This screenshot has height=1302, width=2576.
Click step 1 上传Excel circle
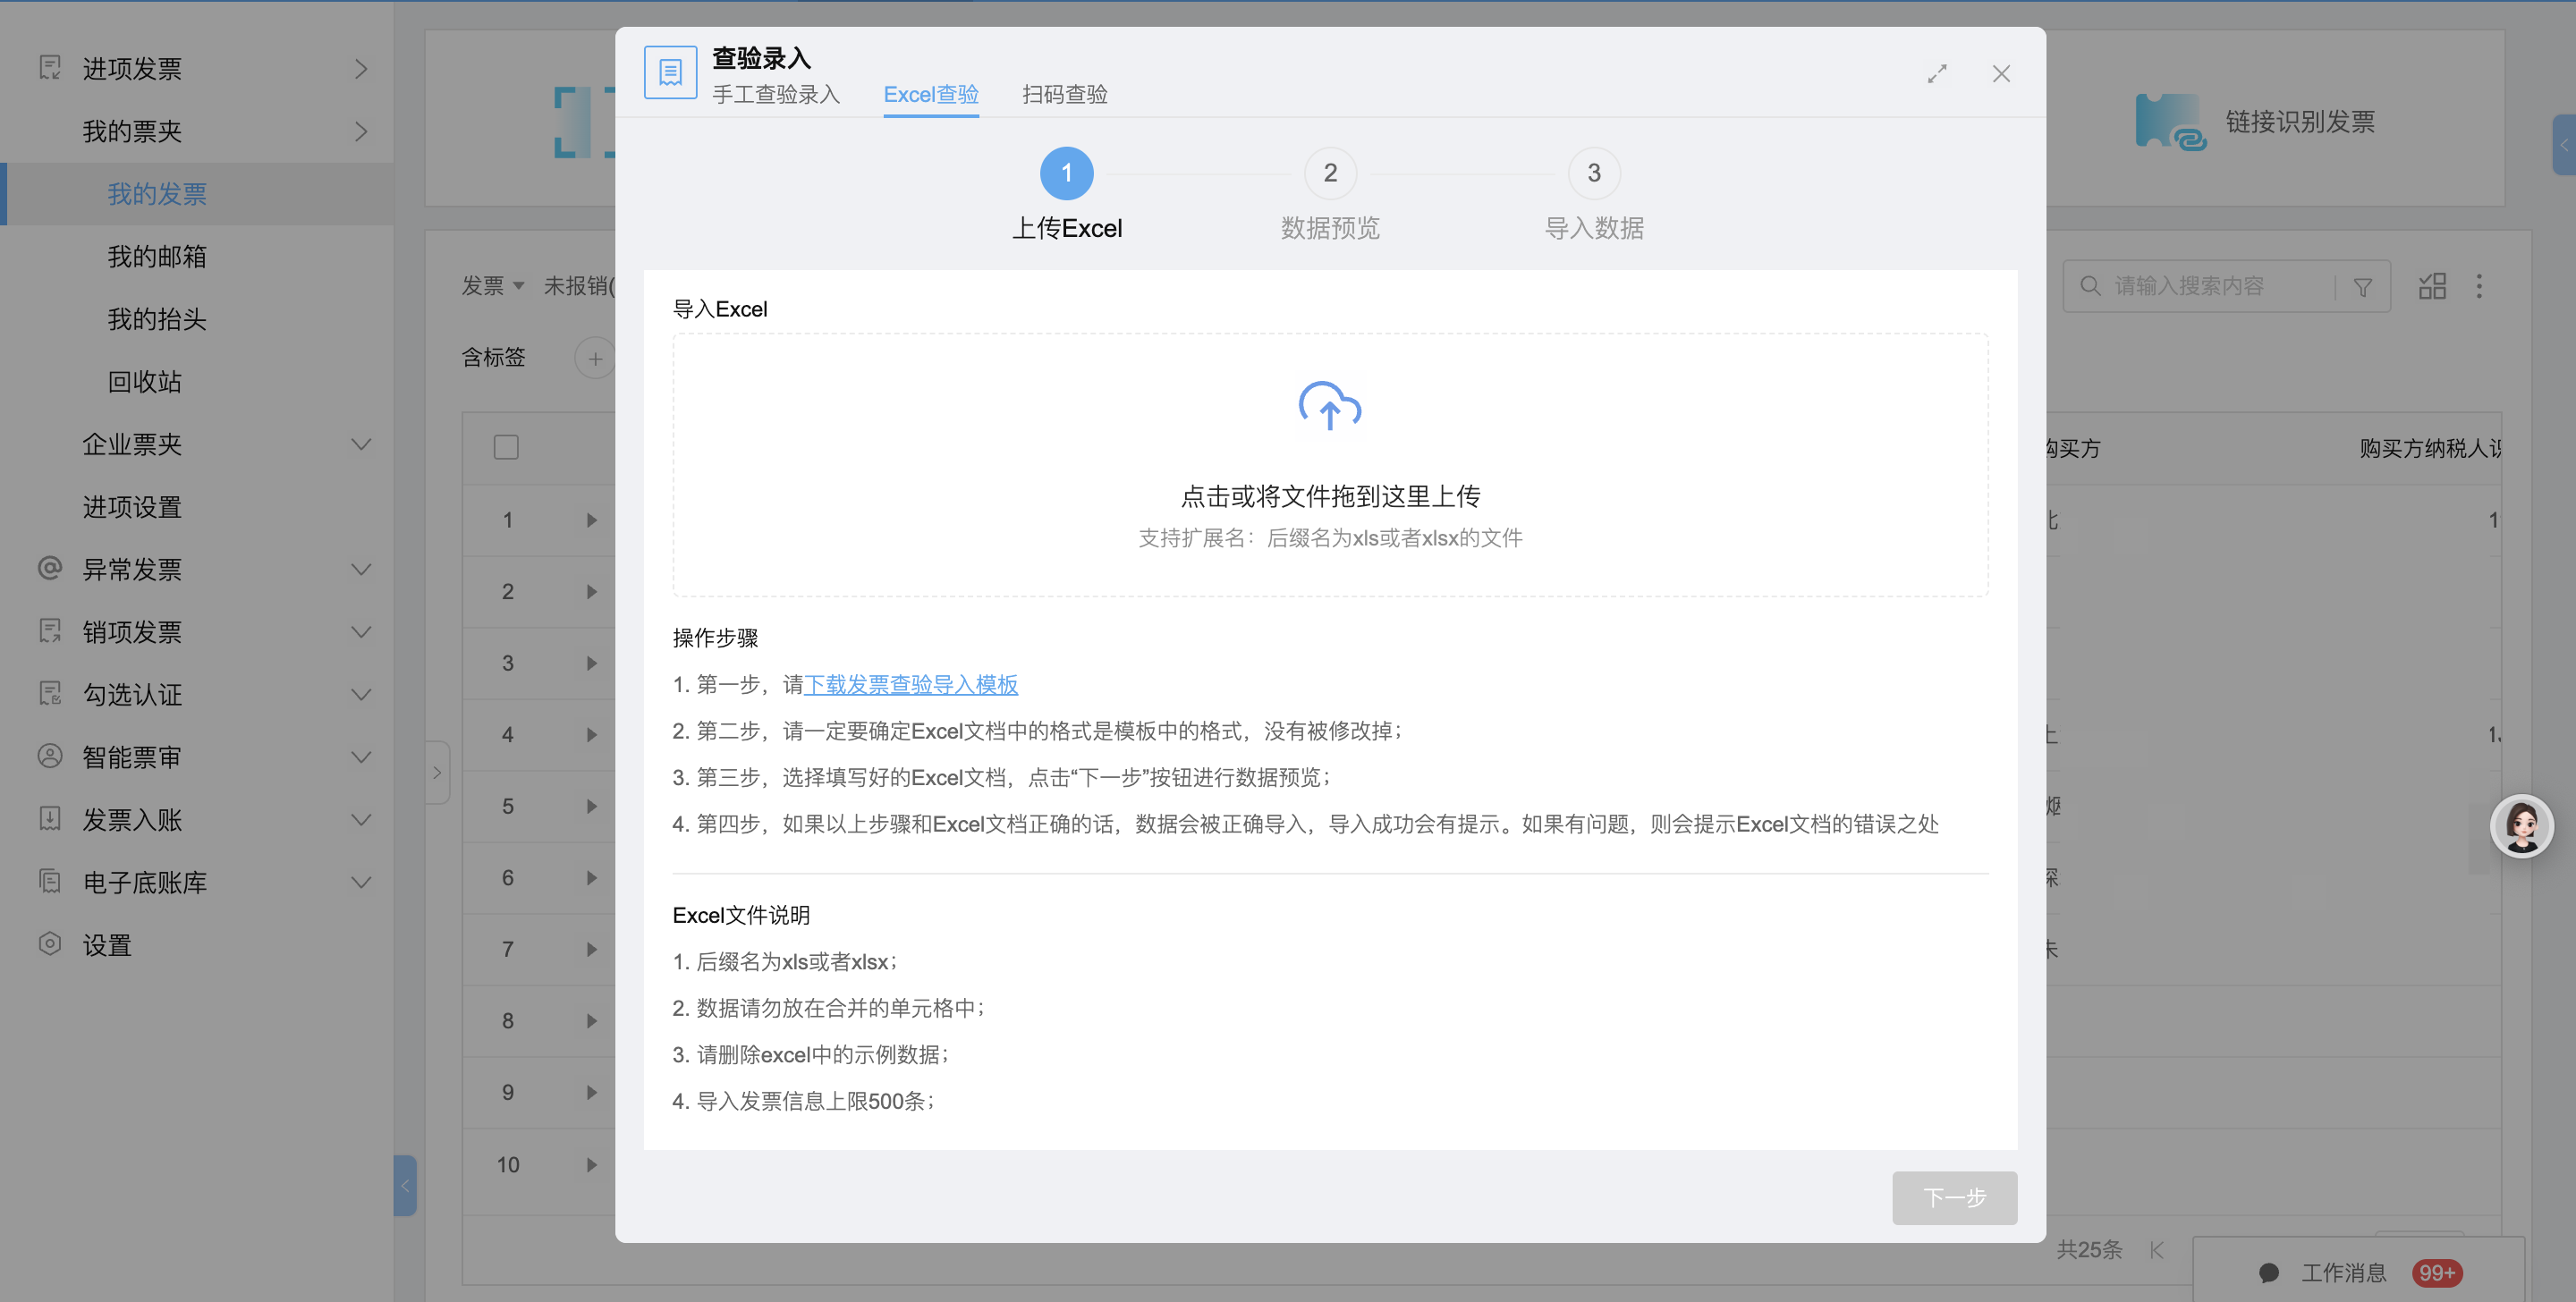click(x=1067, y=173)
